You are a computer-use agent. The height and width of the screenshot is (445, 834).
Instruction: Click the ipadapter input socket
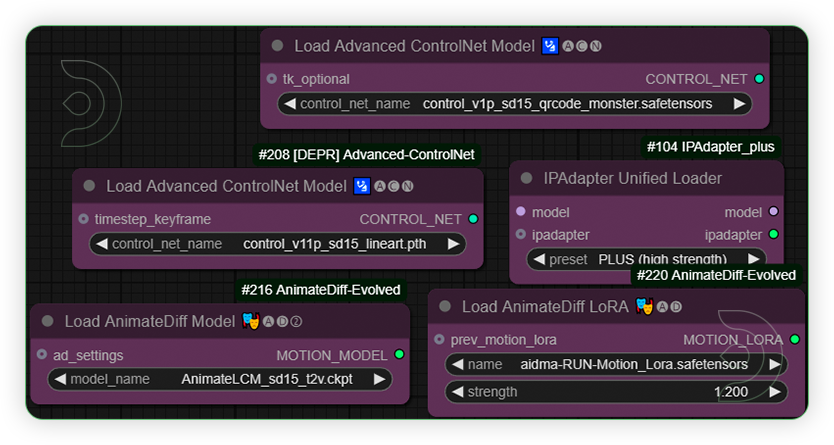click(x=521, y=234)
